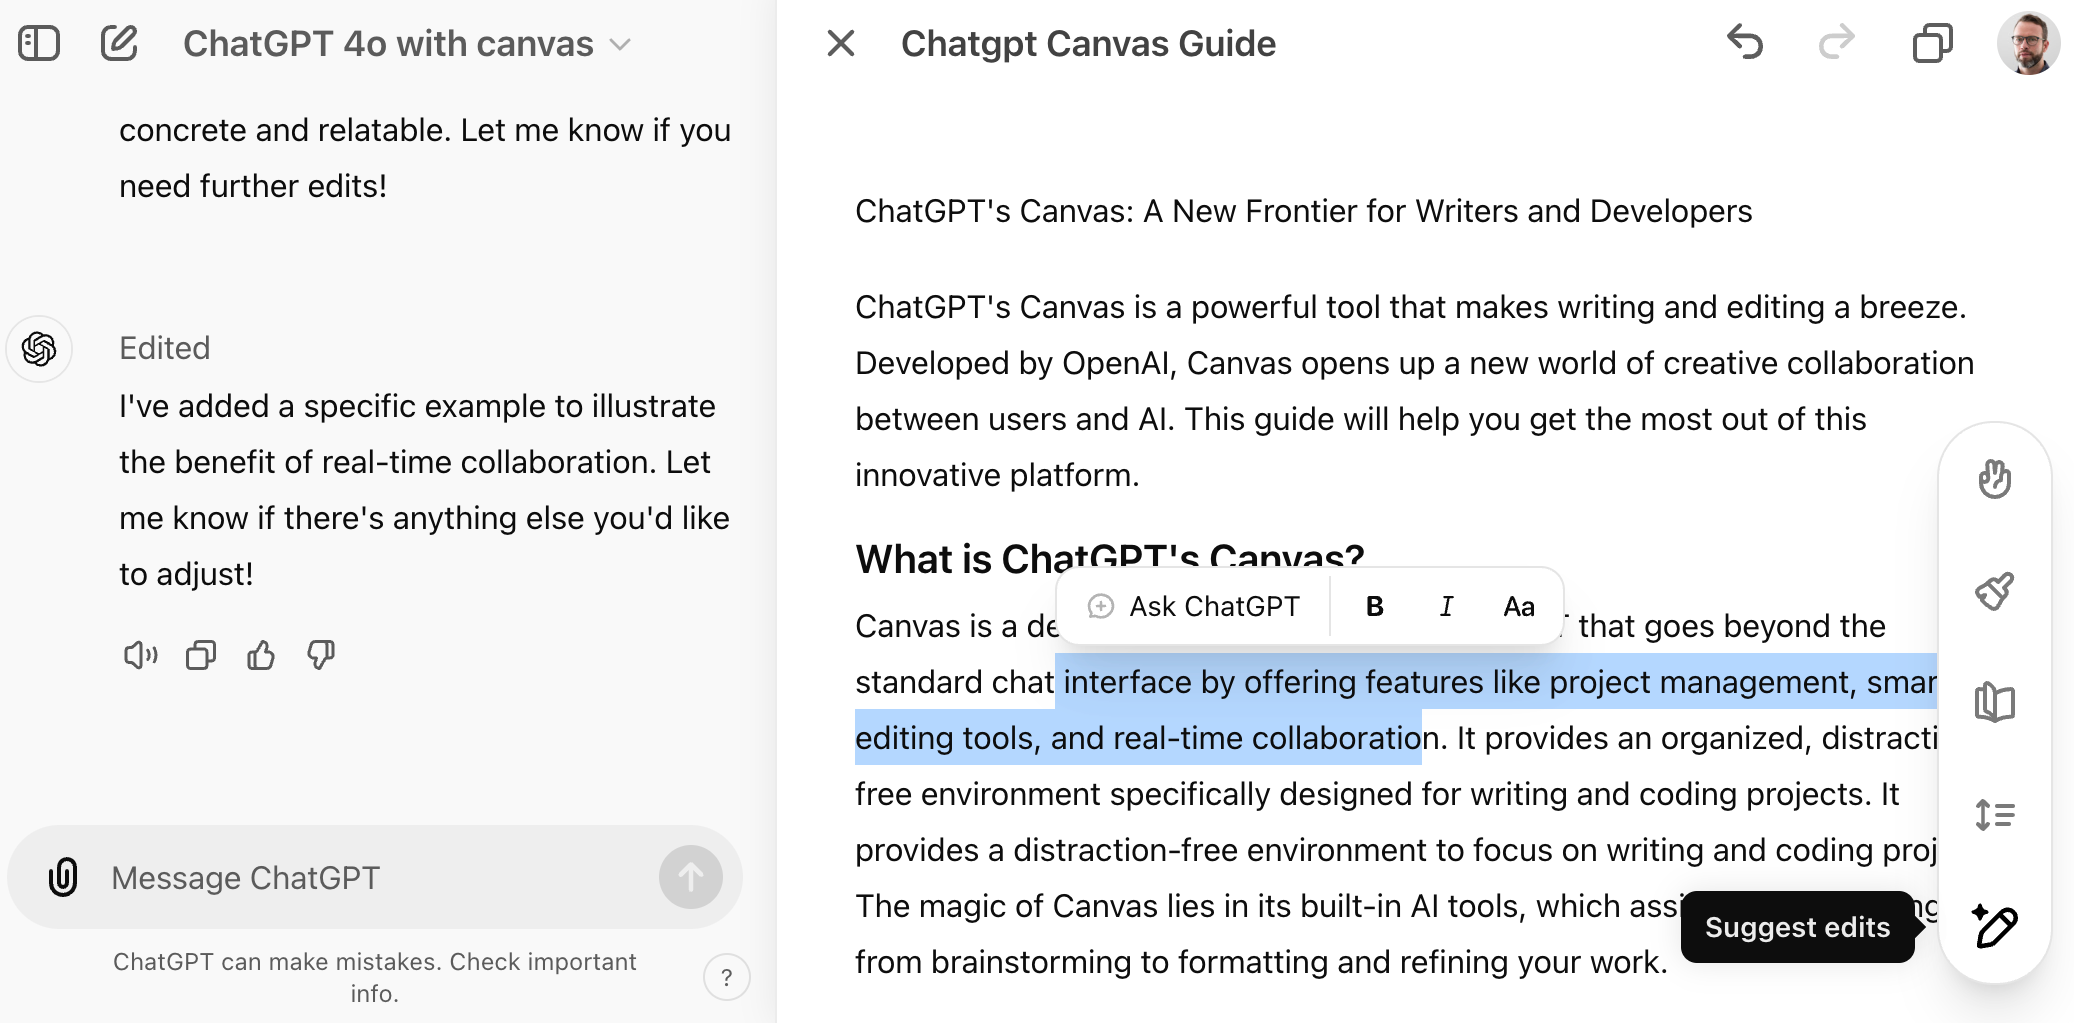Give thumbs up to the response

(261, 655)
